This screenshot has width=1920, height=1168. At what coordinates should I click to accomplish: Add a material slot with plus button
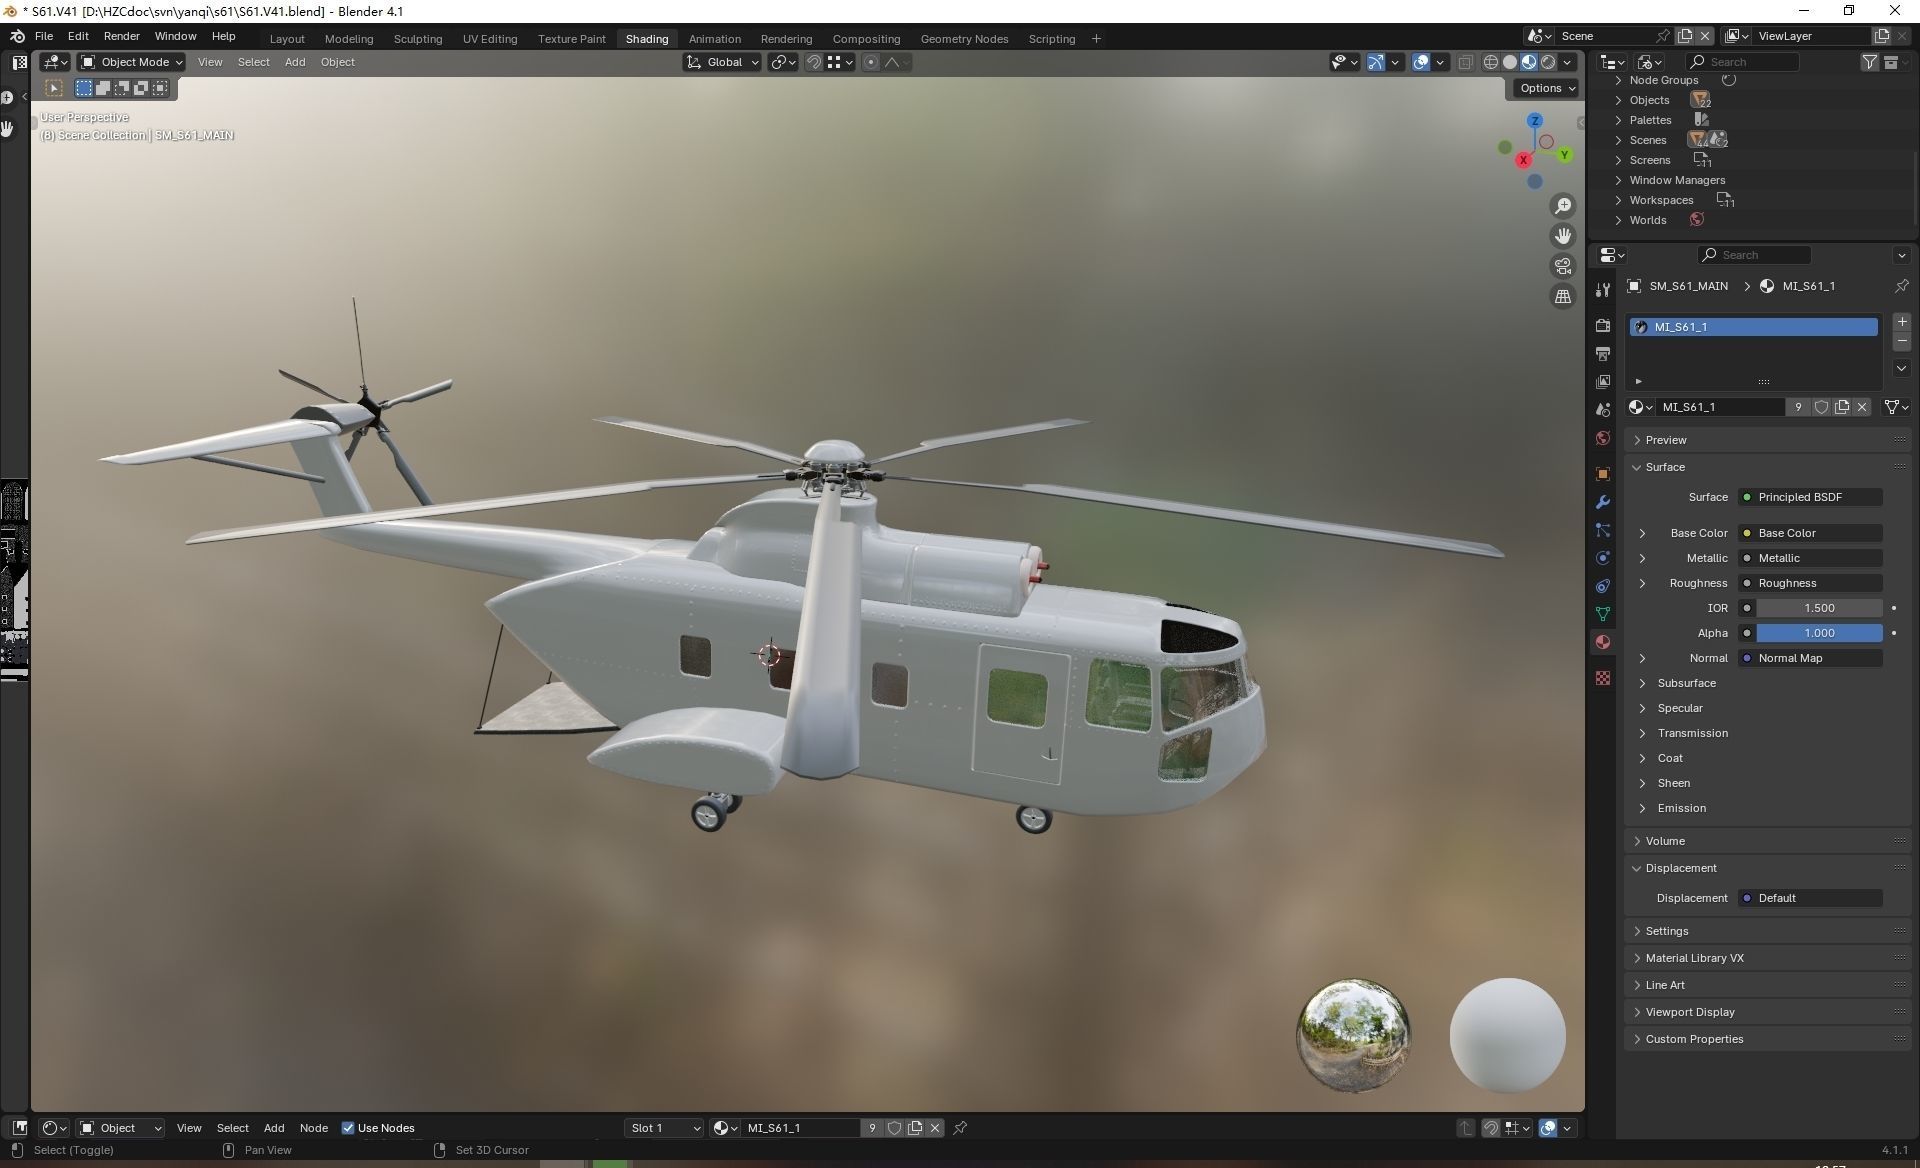pos(1901,322)
